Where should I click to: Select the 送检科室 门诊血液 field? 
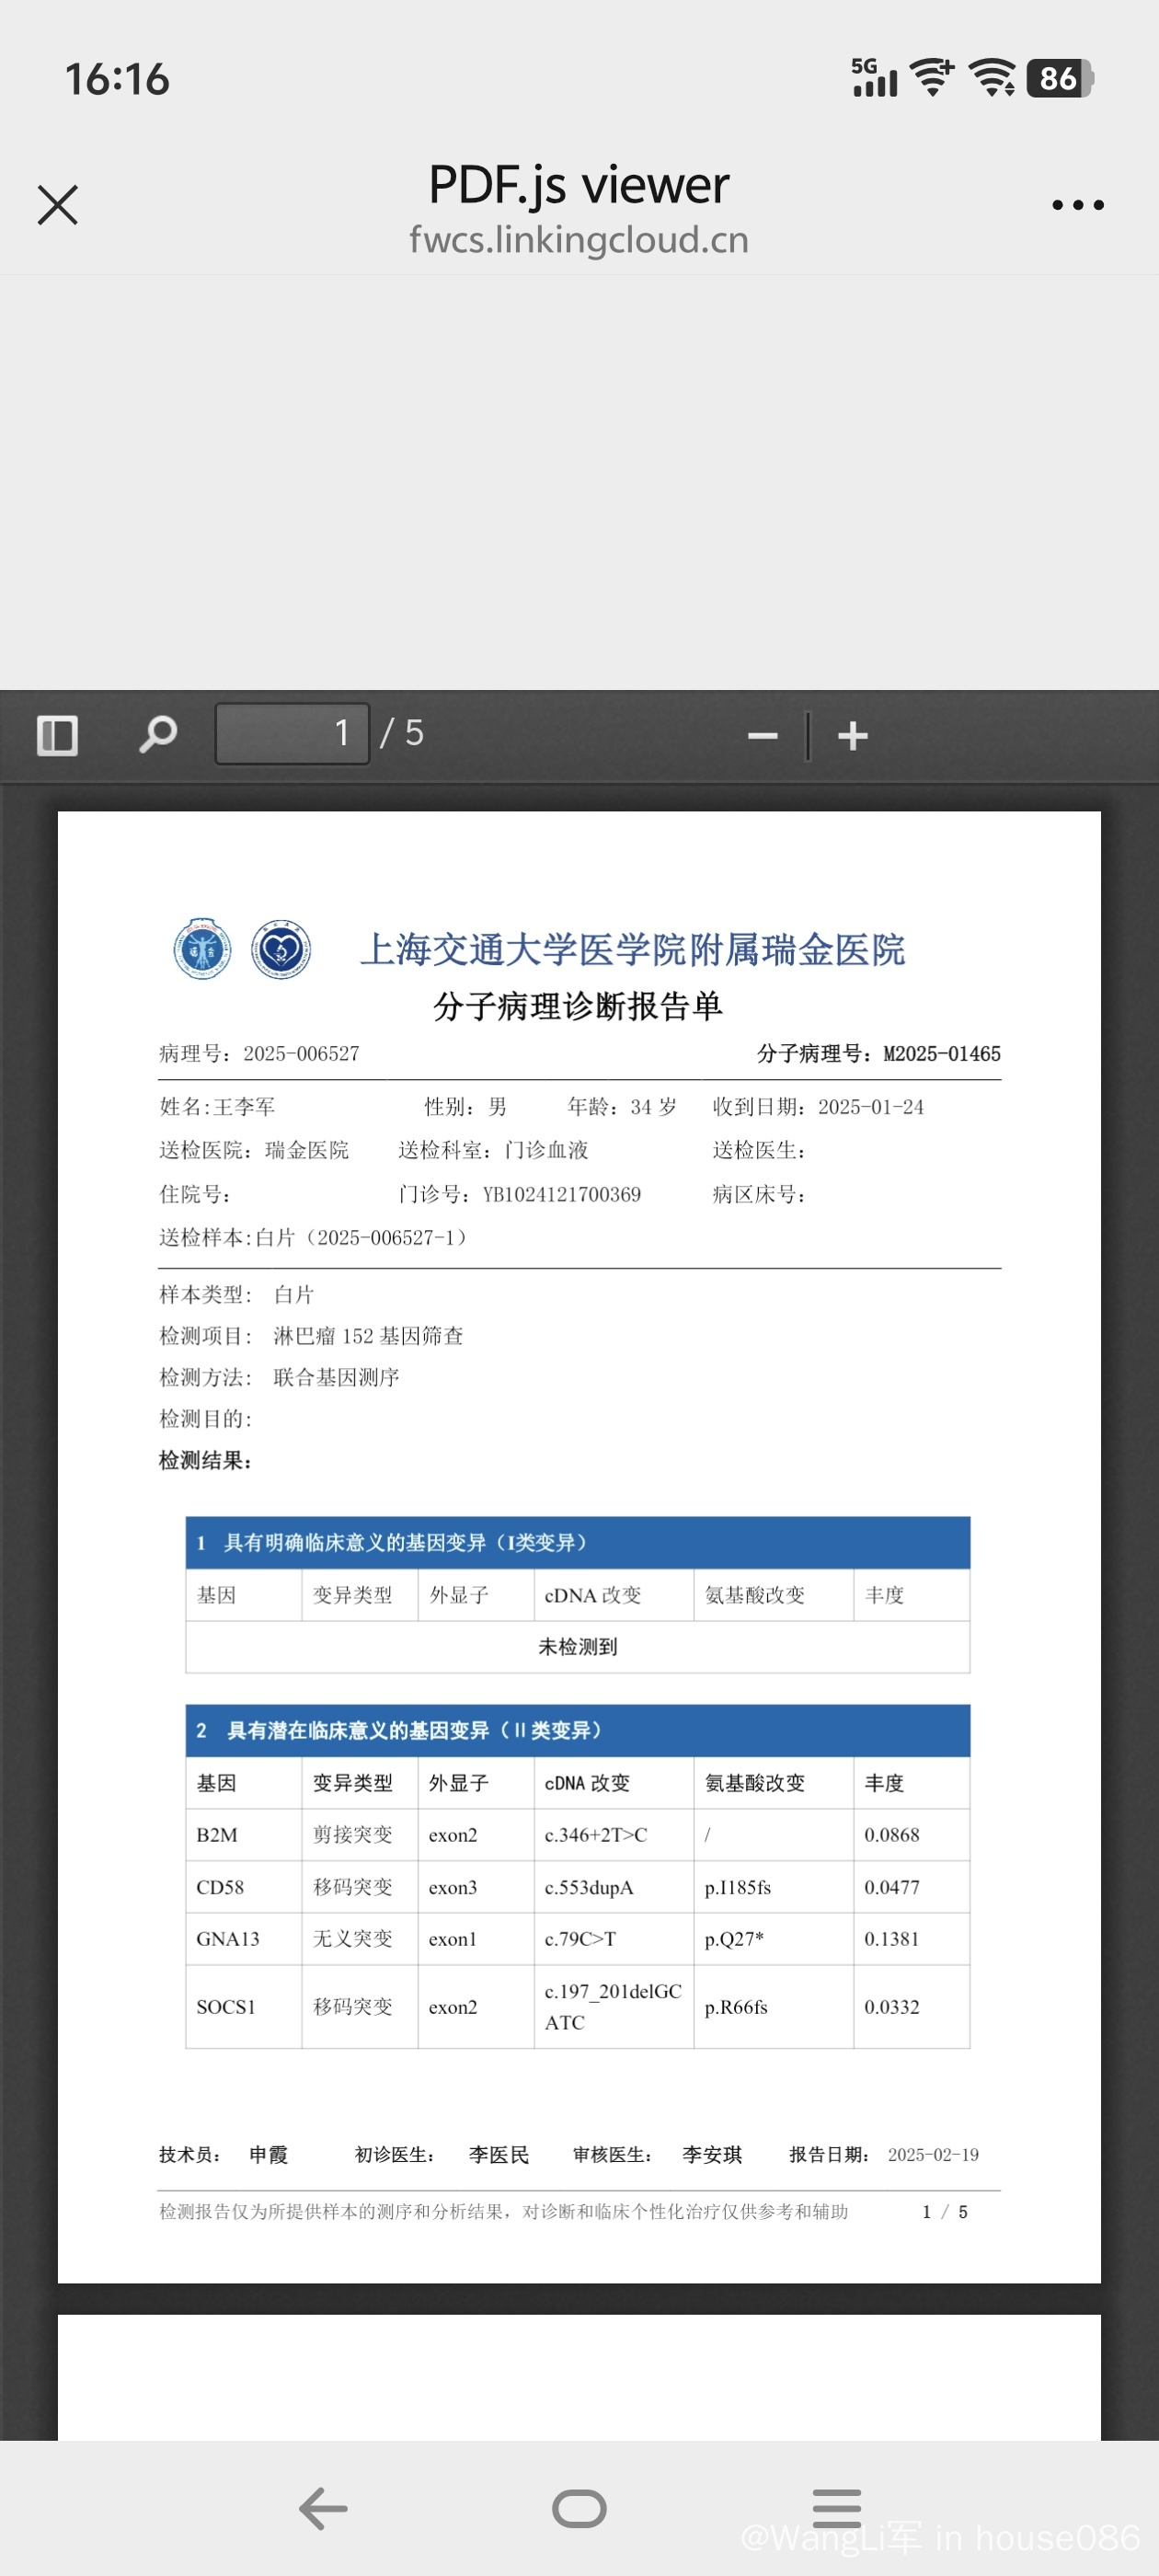[493, 1150]
